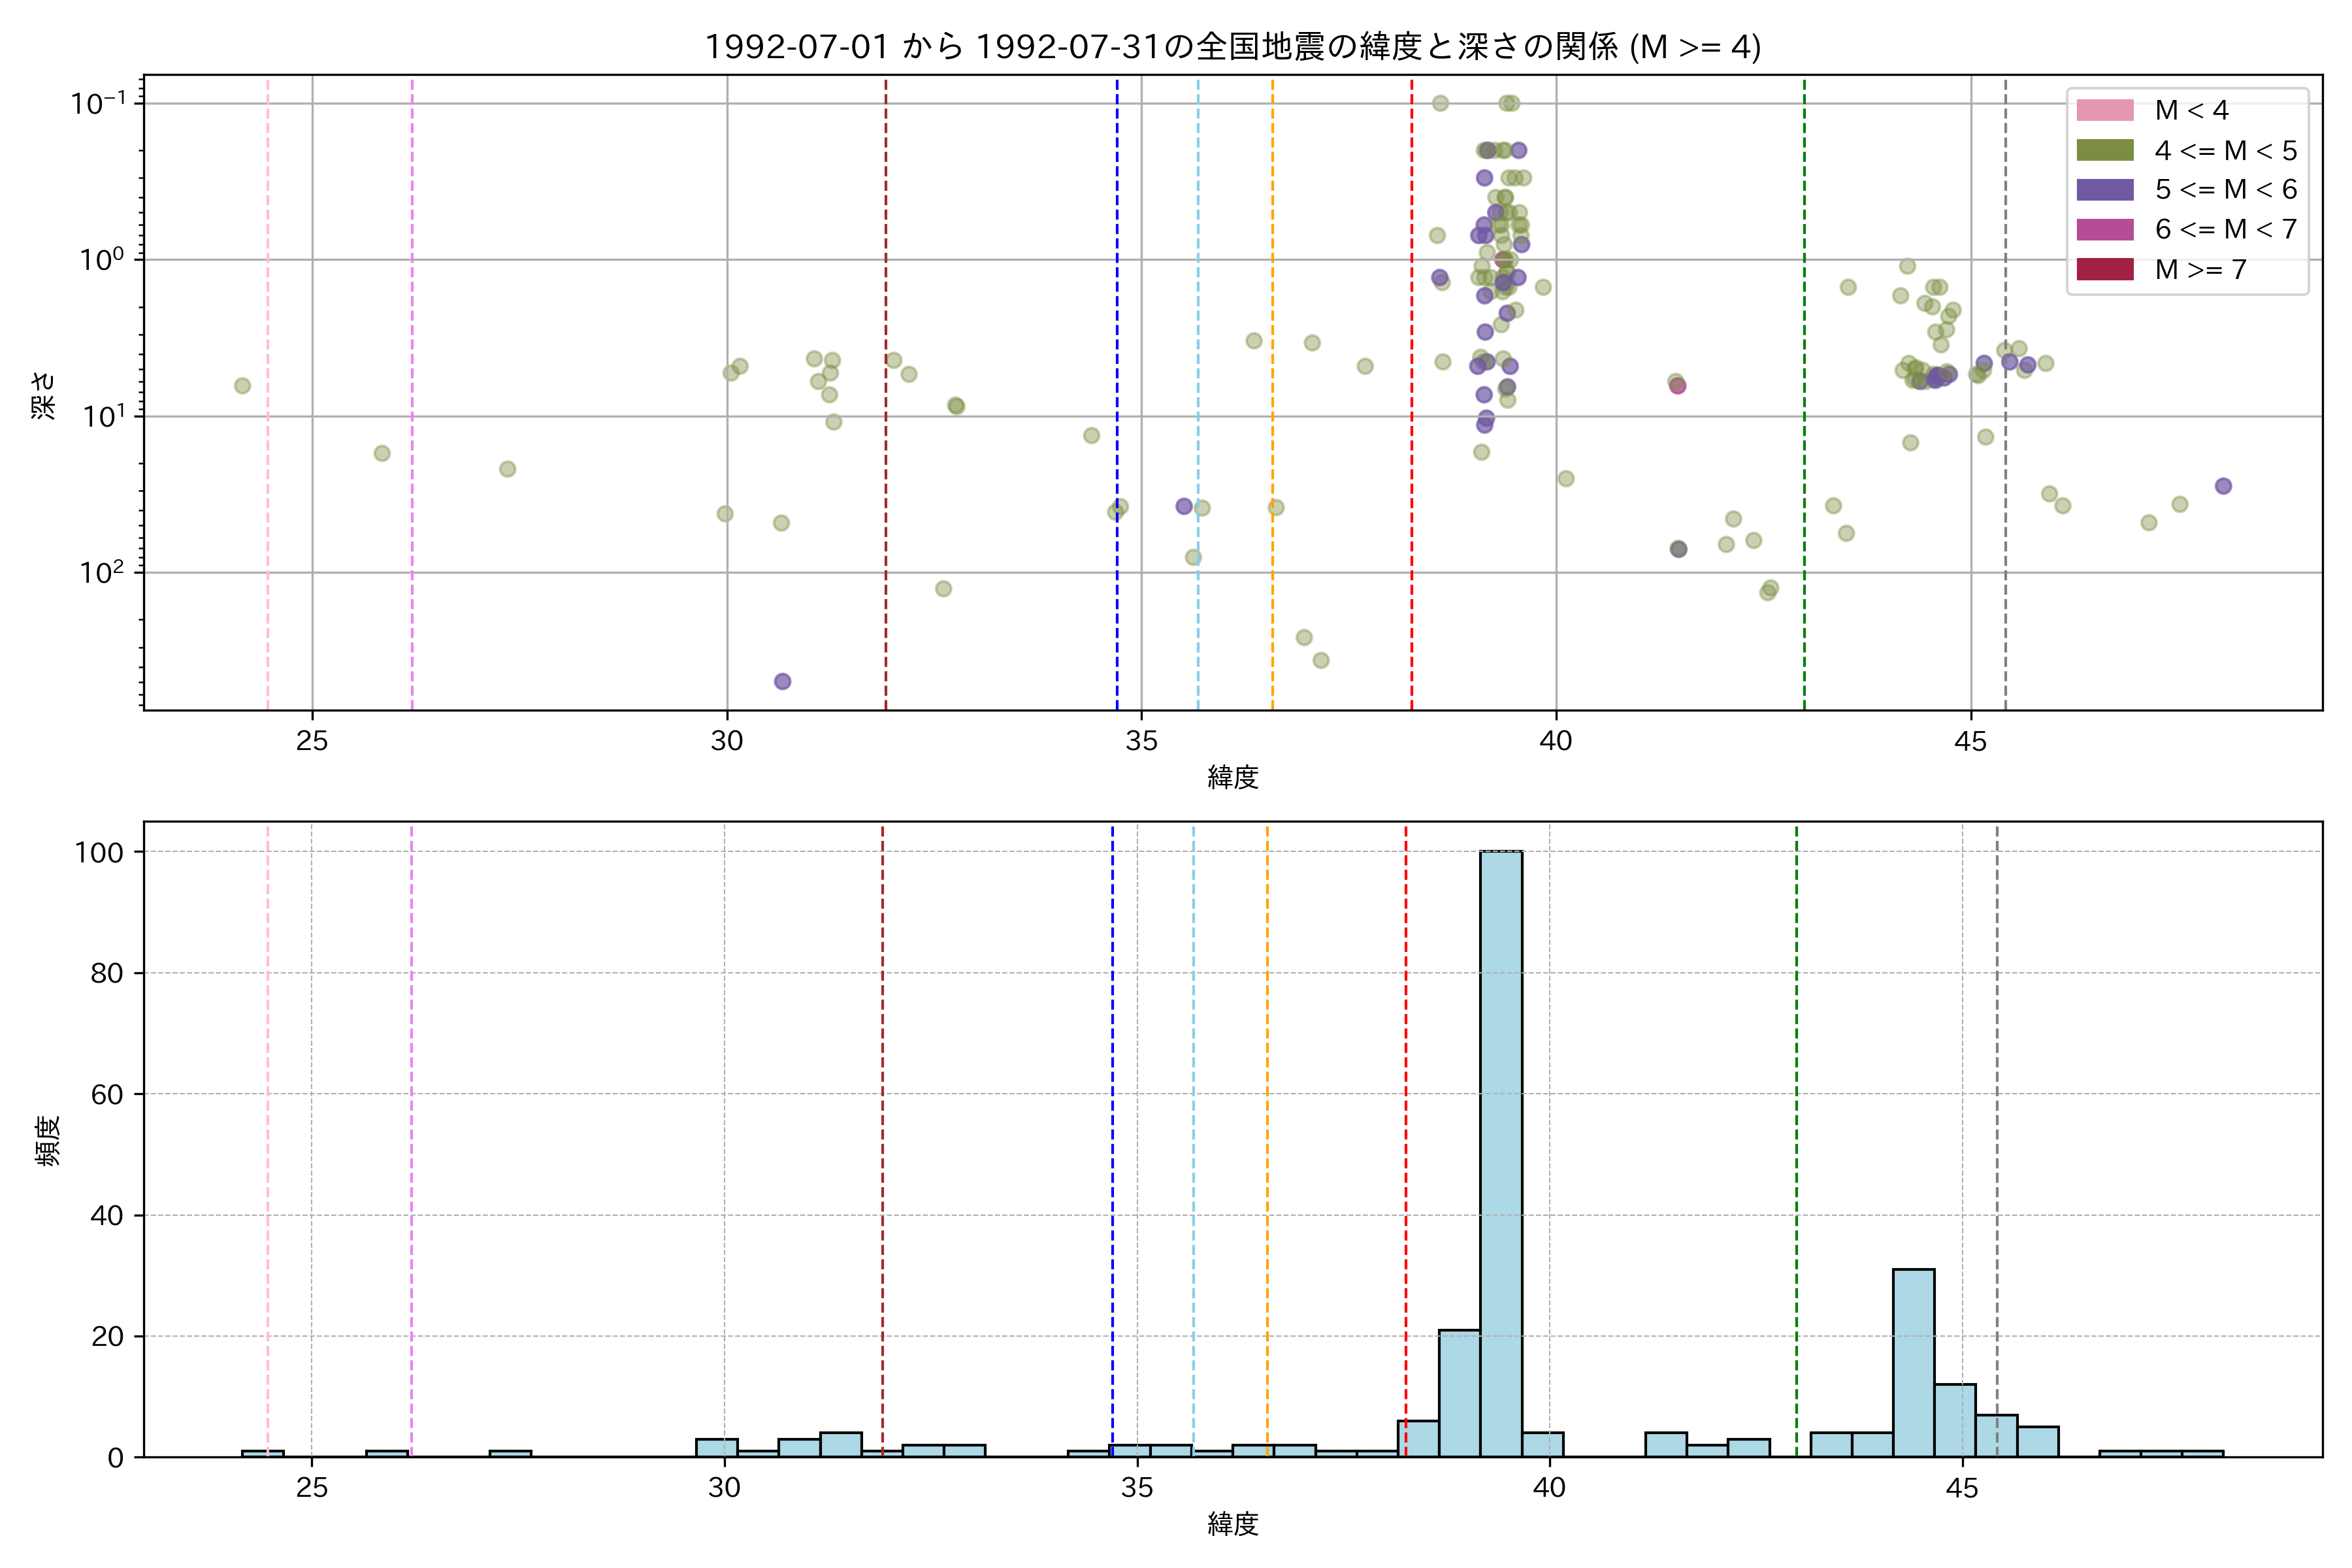This screenshot has width=2352, height=1568.
Task: Click the rightmost purple point in scatter plot
Action: [2223, 486]
